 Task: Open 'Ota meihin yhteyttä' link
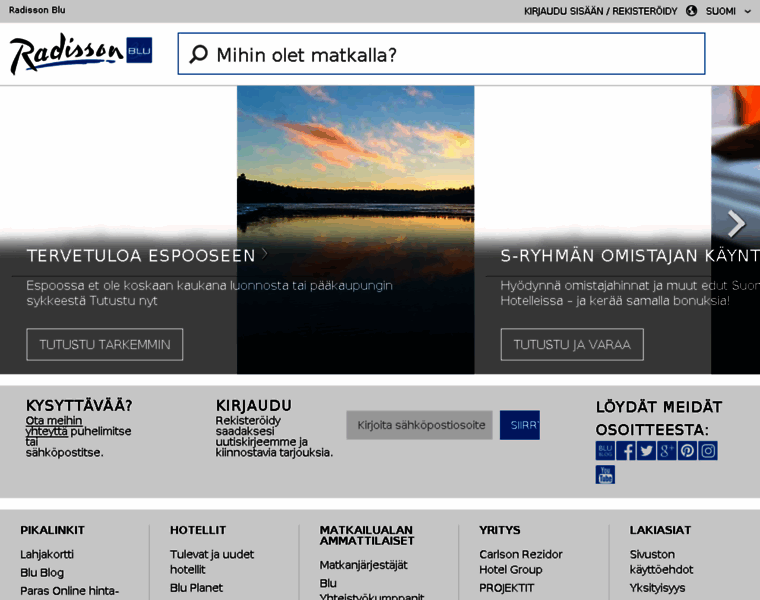click(x=54, y=426)
